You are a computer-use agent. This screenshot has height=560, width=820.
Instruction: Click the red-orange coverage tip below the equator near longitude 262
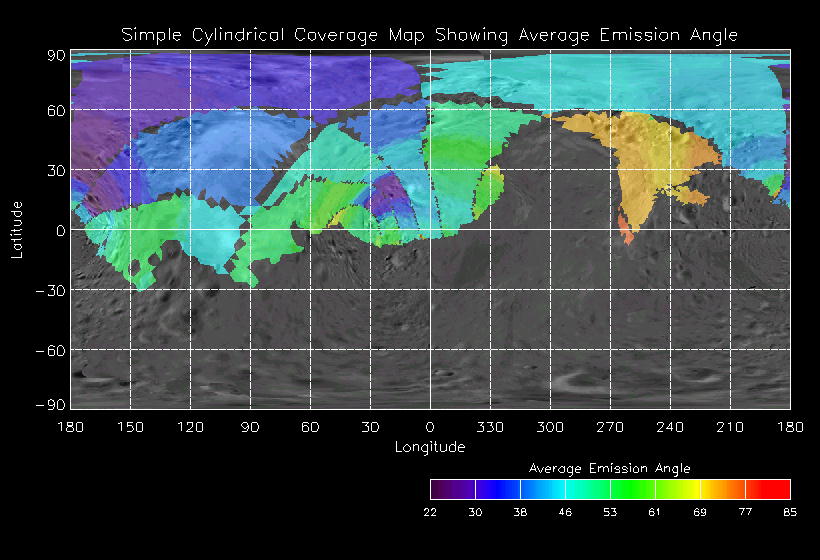(626, 231)
